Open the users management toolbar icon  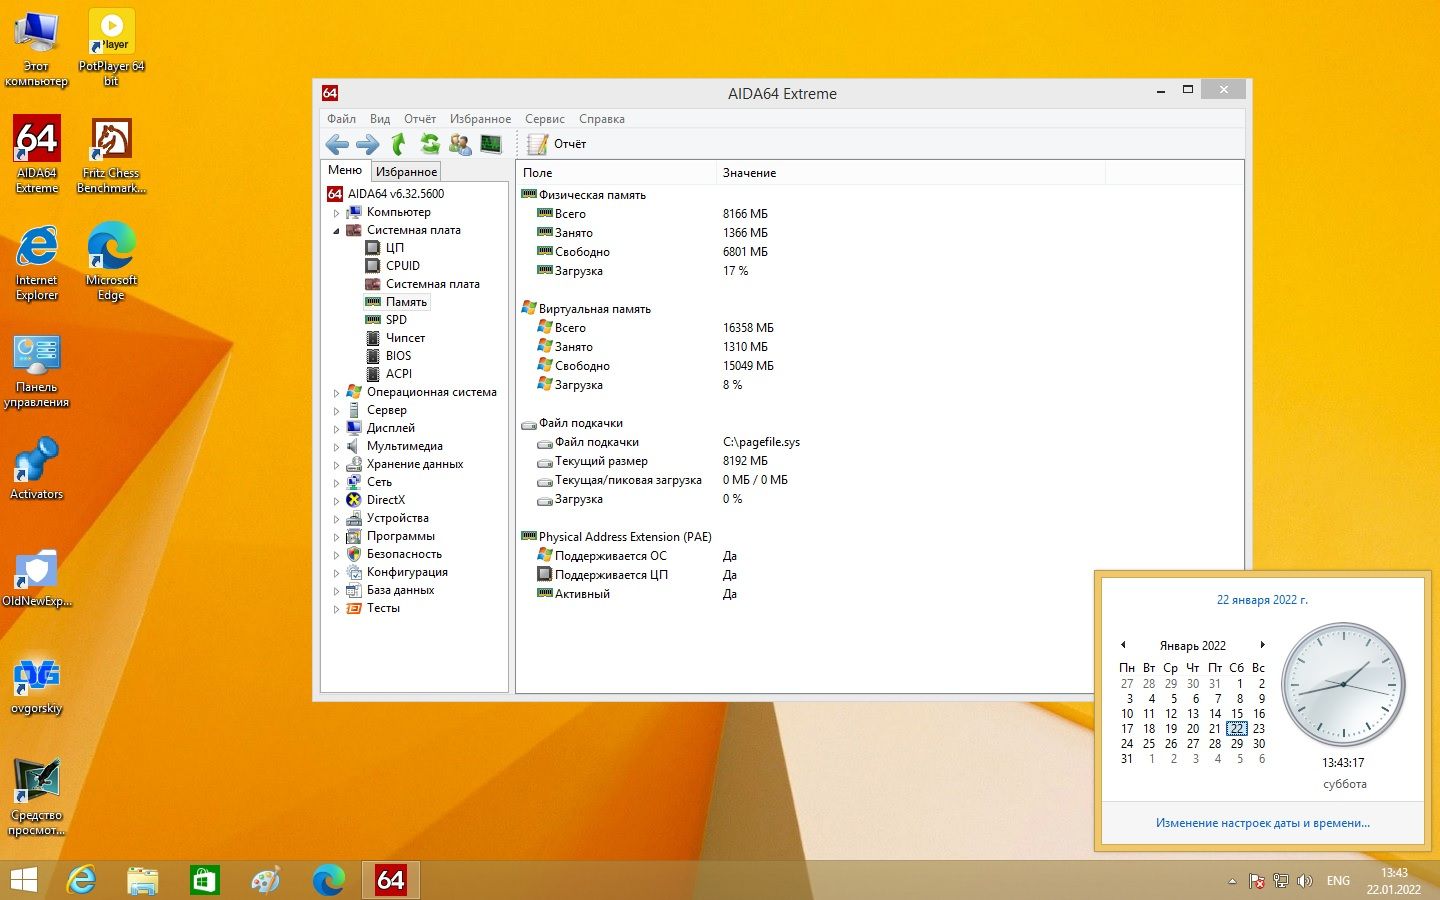tap(460, 144)
